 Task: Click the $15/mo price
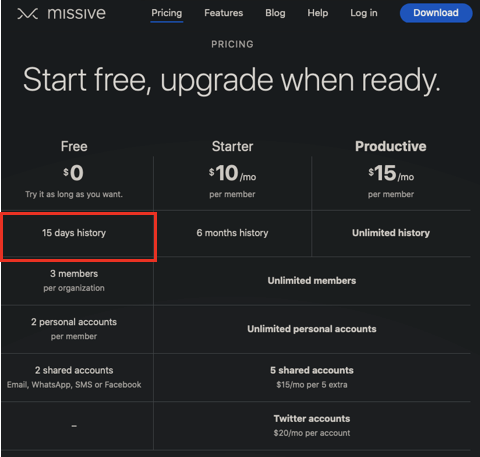[391, 173]
